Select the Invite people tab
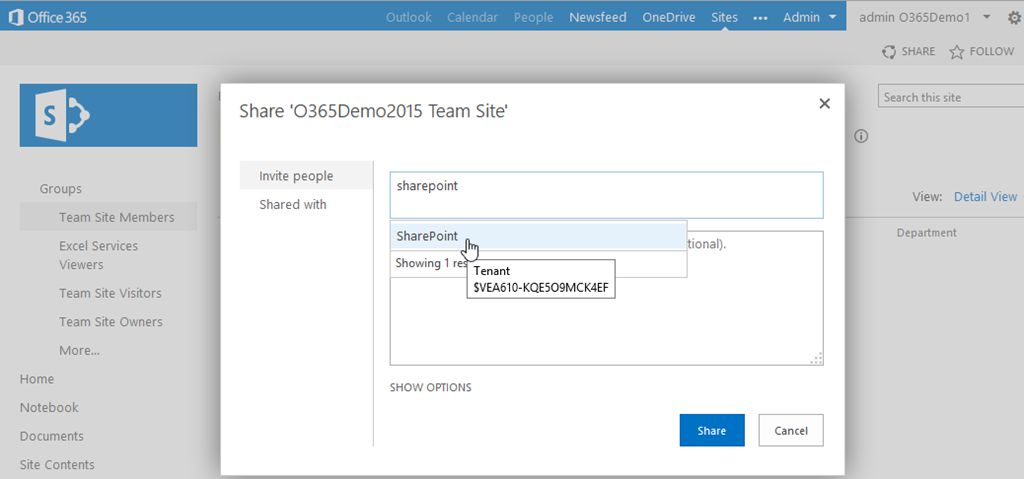The width and height of the screenshot is (1024, 479). coord(296,176)
